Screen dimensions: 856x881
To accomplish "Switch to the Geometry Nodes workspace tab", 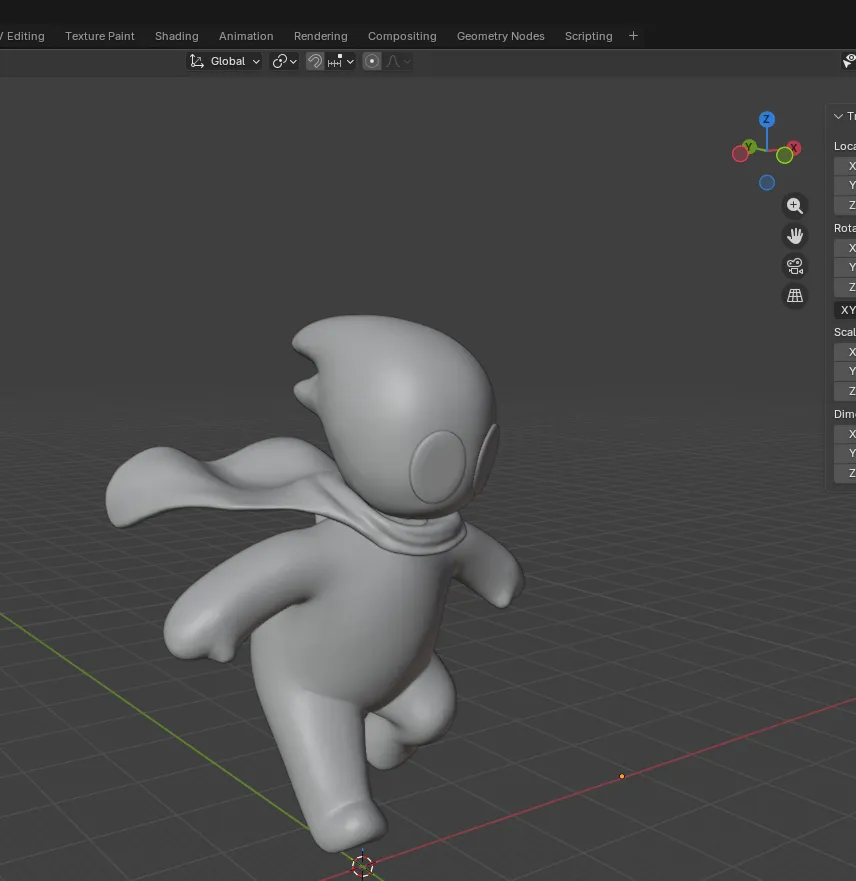I will coord(500,36).
